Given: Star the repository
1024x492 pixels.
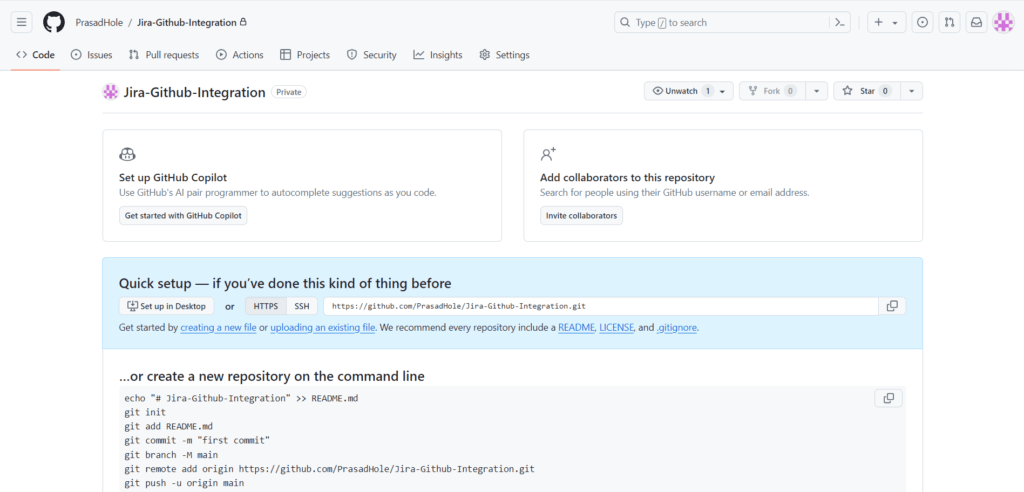Looking at the screenshot, I should pos(867,91).
